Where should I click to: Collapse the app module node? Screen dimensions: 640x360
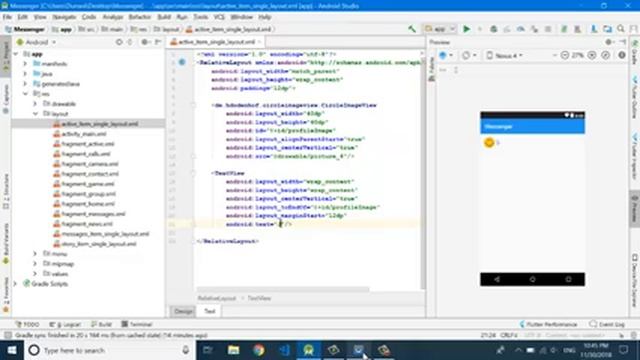[16, 54]
